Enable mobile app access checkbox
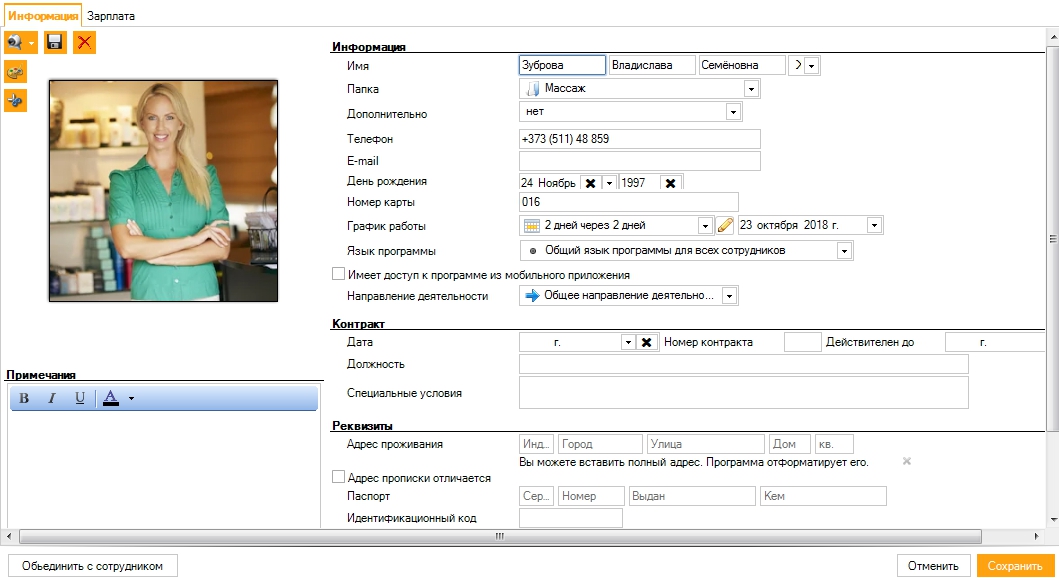This screenshot has height=578, width=1059. [338, 274]
